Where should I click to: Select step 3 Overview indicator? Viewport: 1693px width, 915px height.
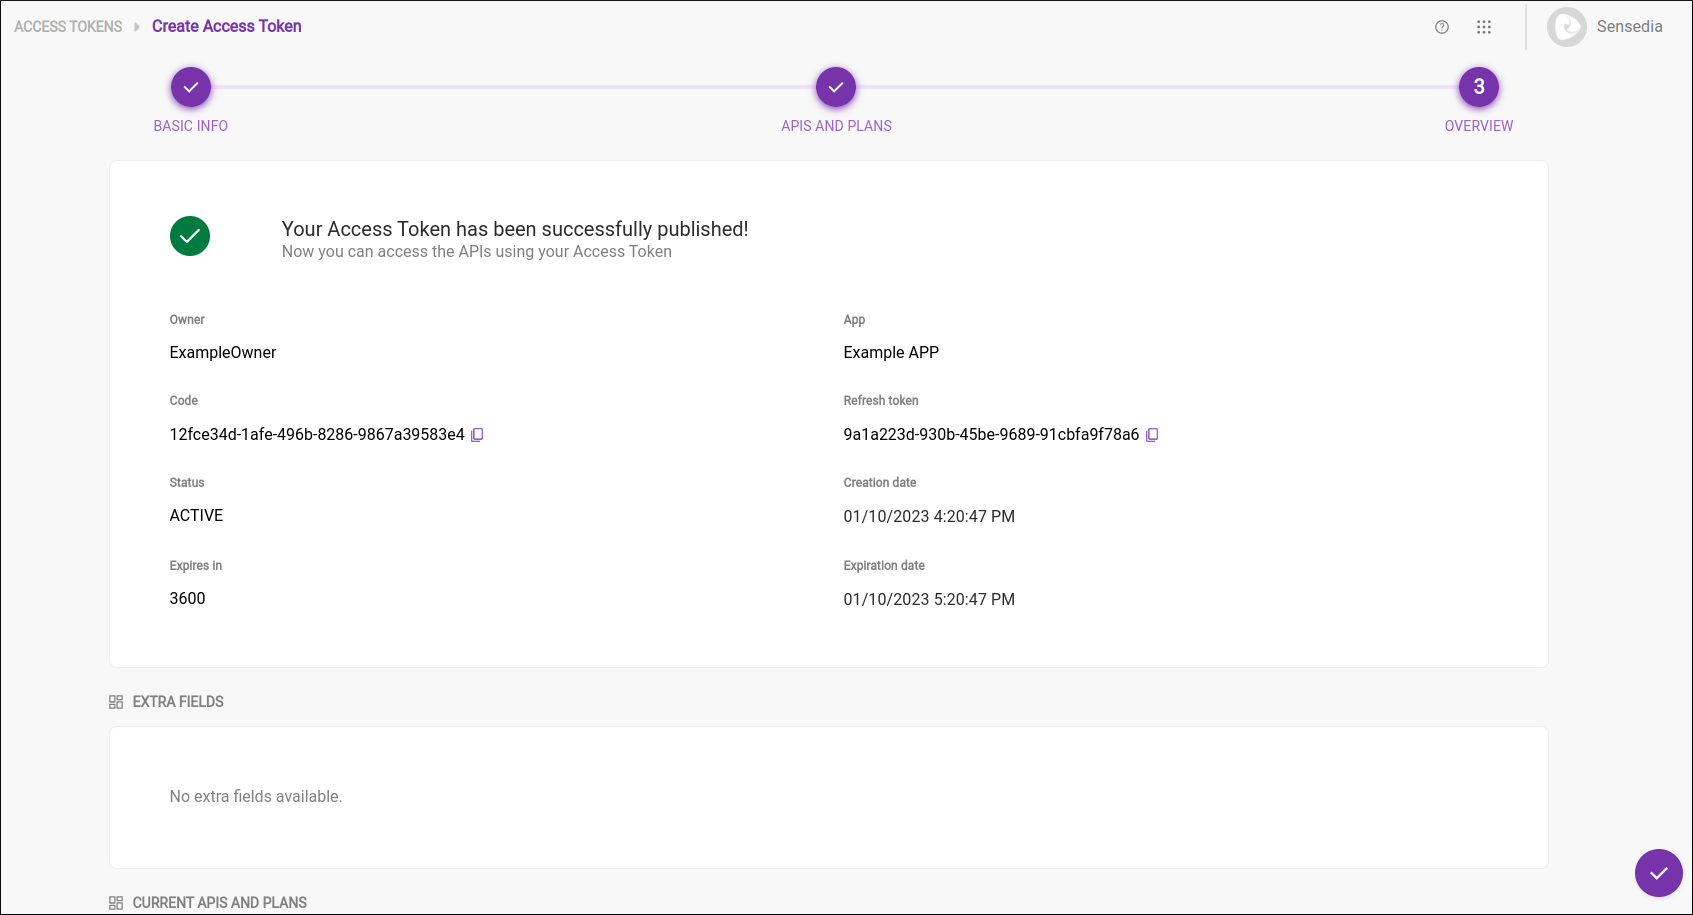[x=1478, y=87]
